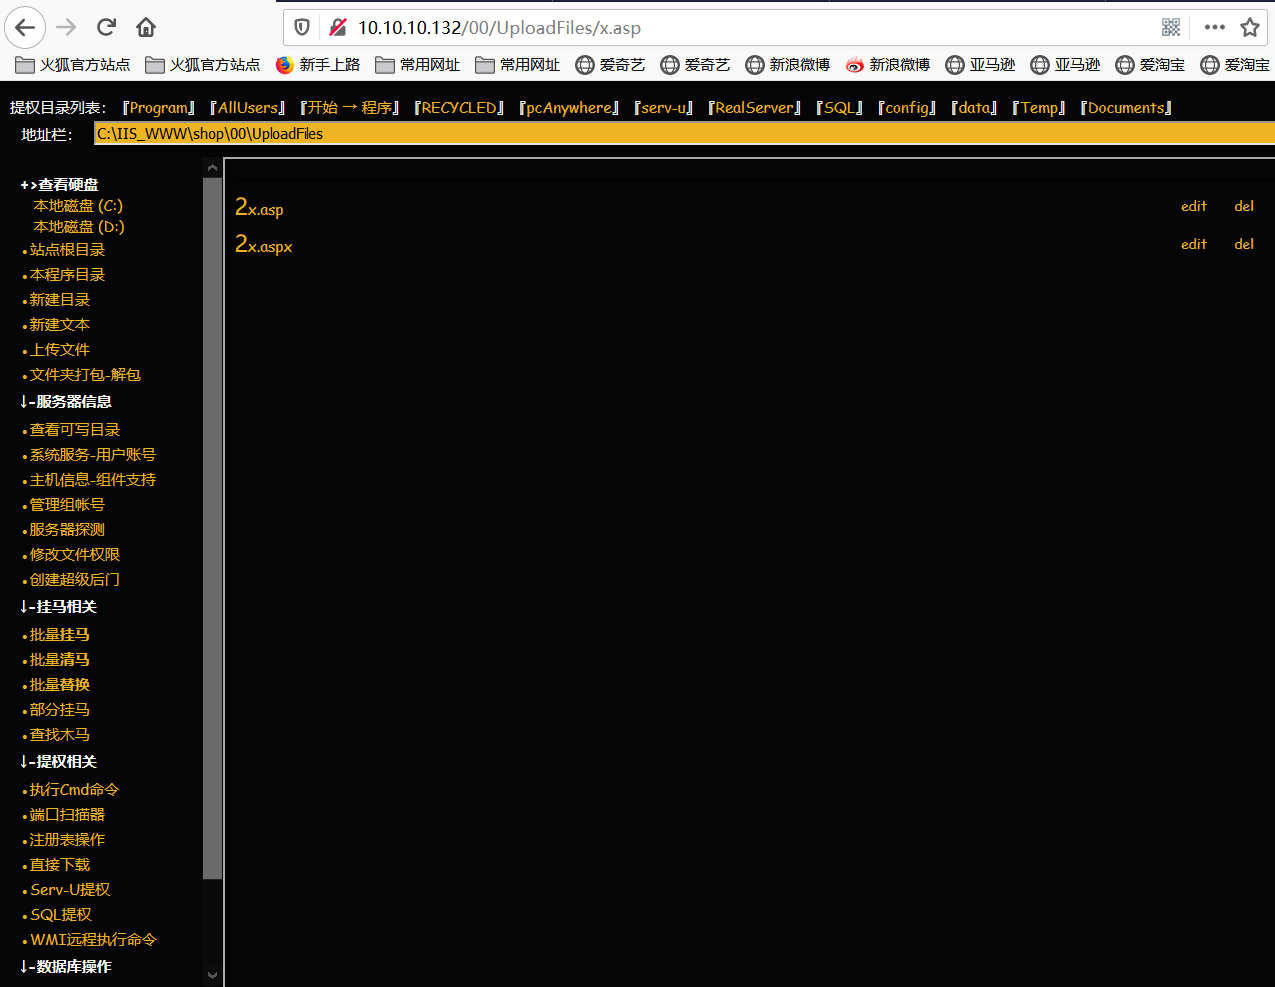Jump to 『SQL』 directory link

tap(839, 108)
